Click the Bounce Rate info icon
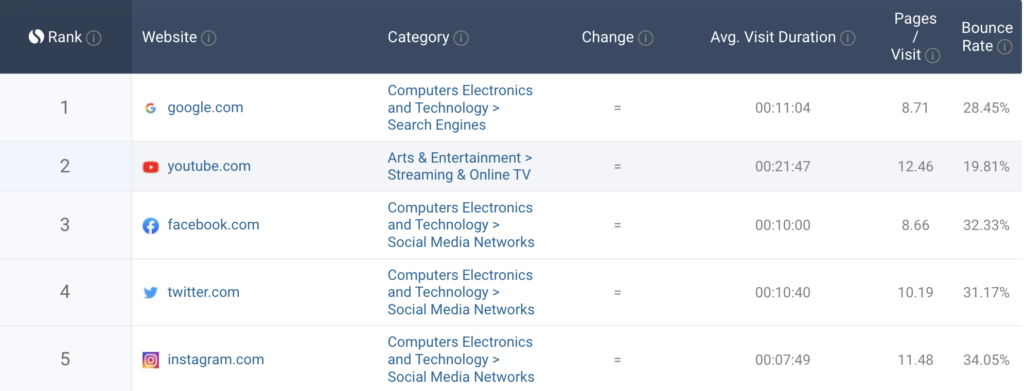The image size is (1024, 391). [x=1005, y=46]
